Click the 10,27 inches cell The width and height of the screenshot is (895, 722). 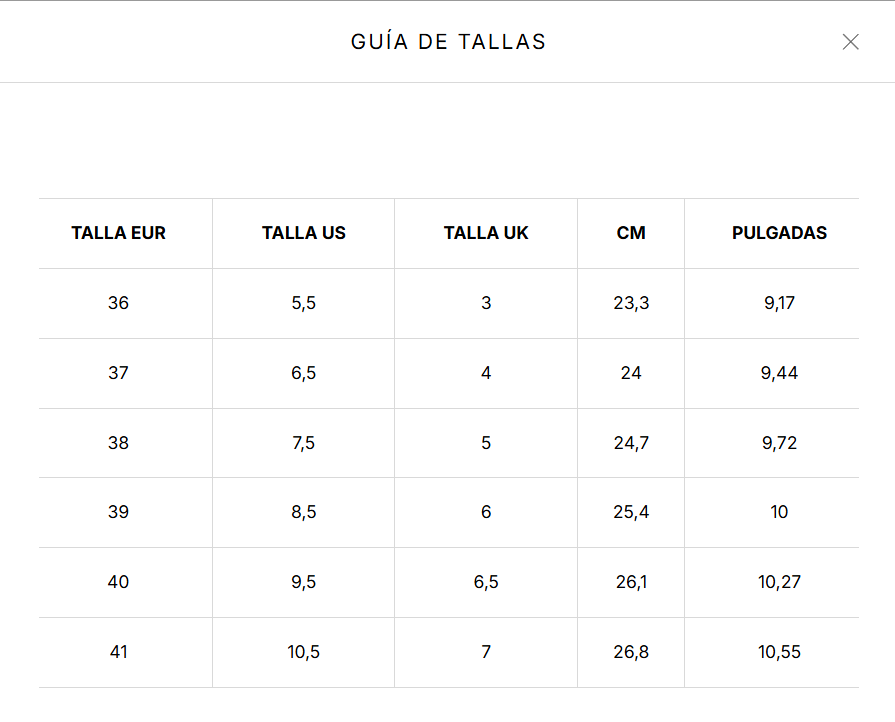[x=779, y=582]
